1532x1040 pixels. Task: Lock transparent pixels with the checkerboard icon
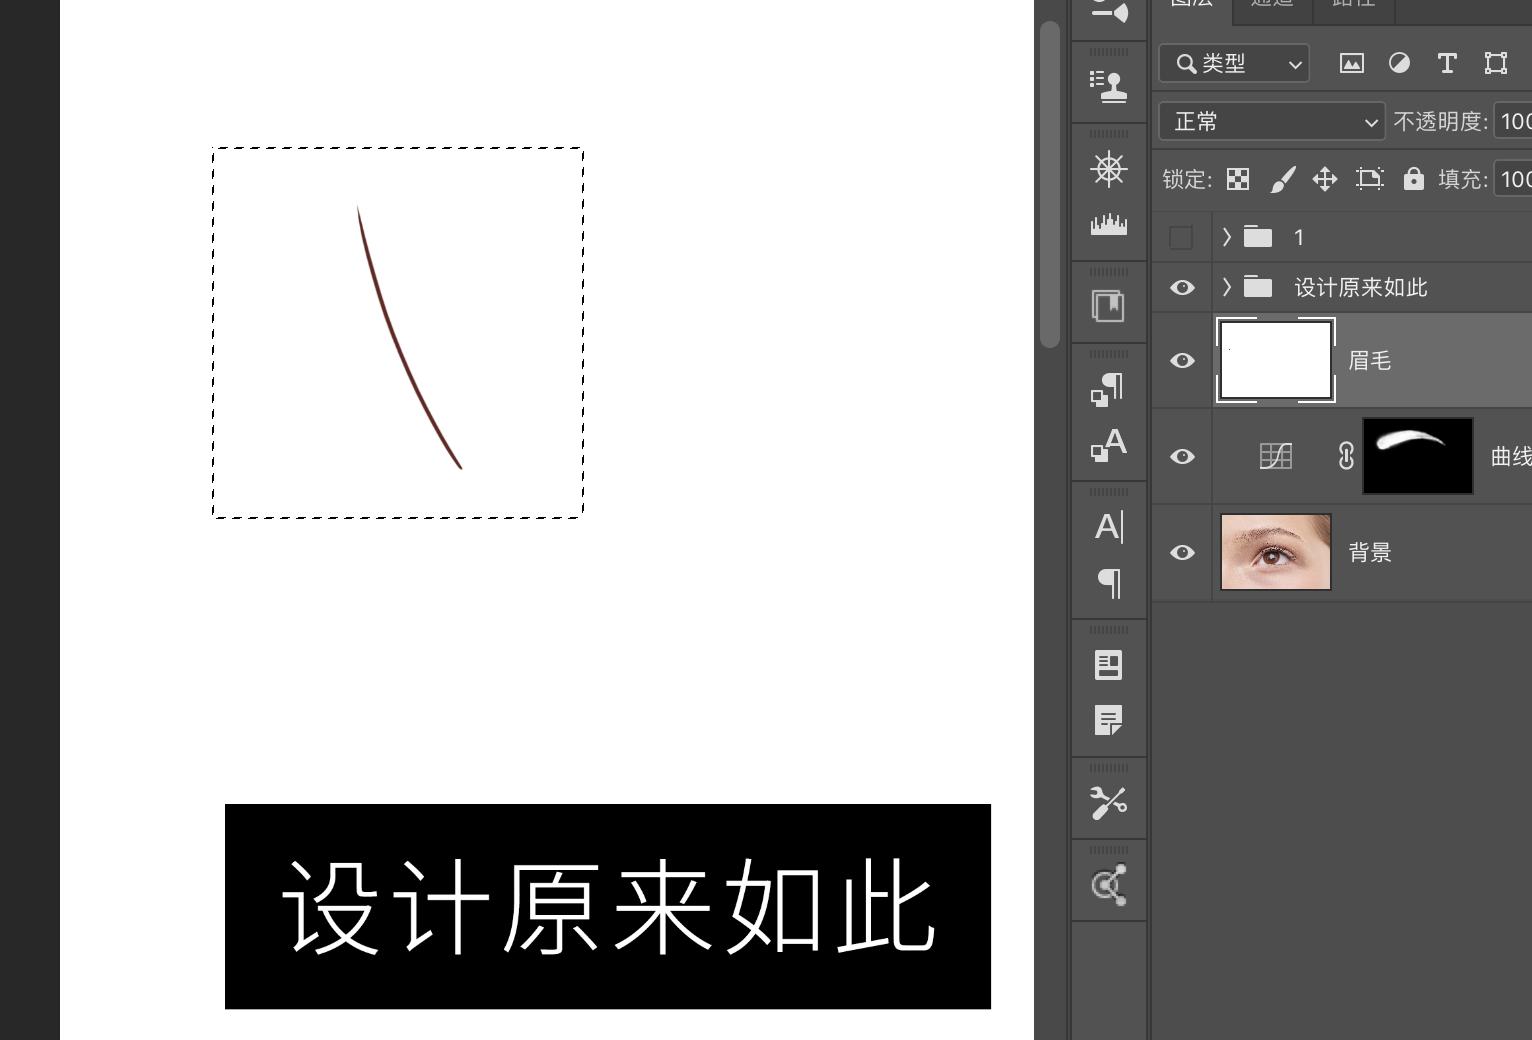[1238, 179]
